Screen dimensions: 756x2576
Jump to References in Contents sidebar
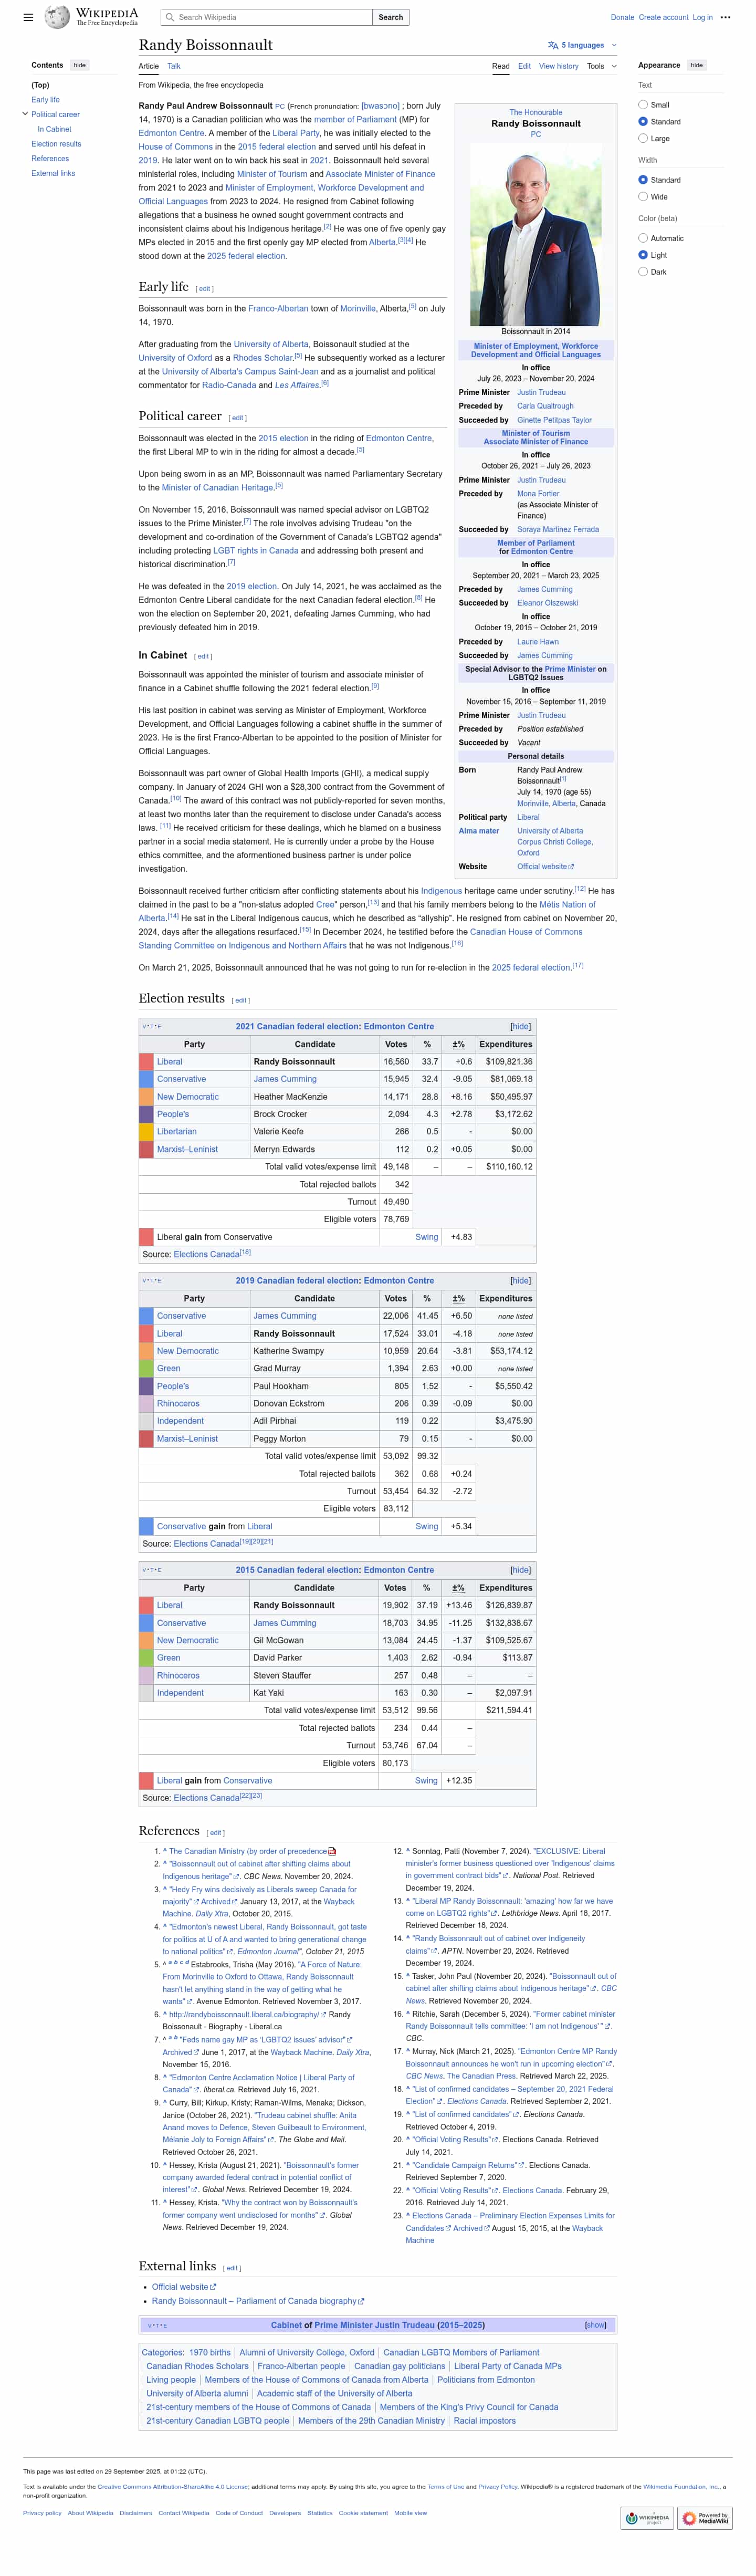tap(50, 159)
